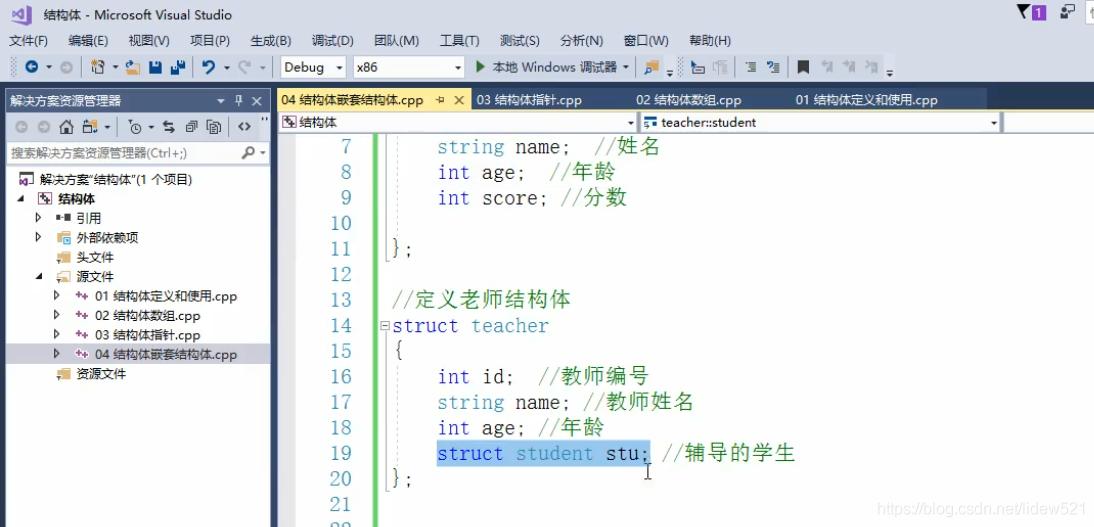The height and width of the screenshot is (527, 1094).
Task: Click the New Project toolbar icon
Action: tap(98, 67)
